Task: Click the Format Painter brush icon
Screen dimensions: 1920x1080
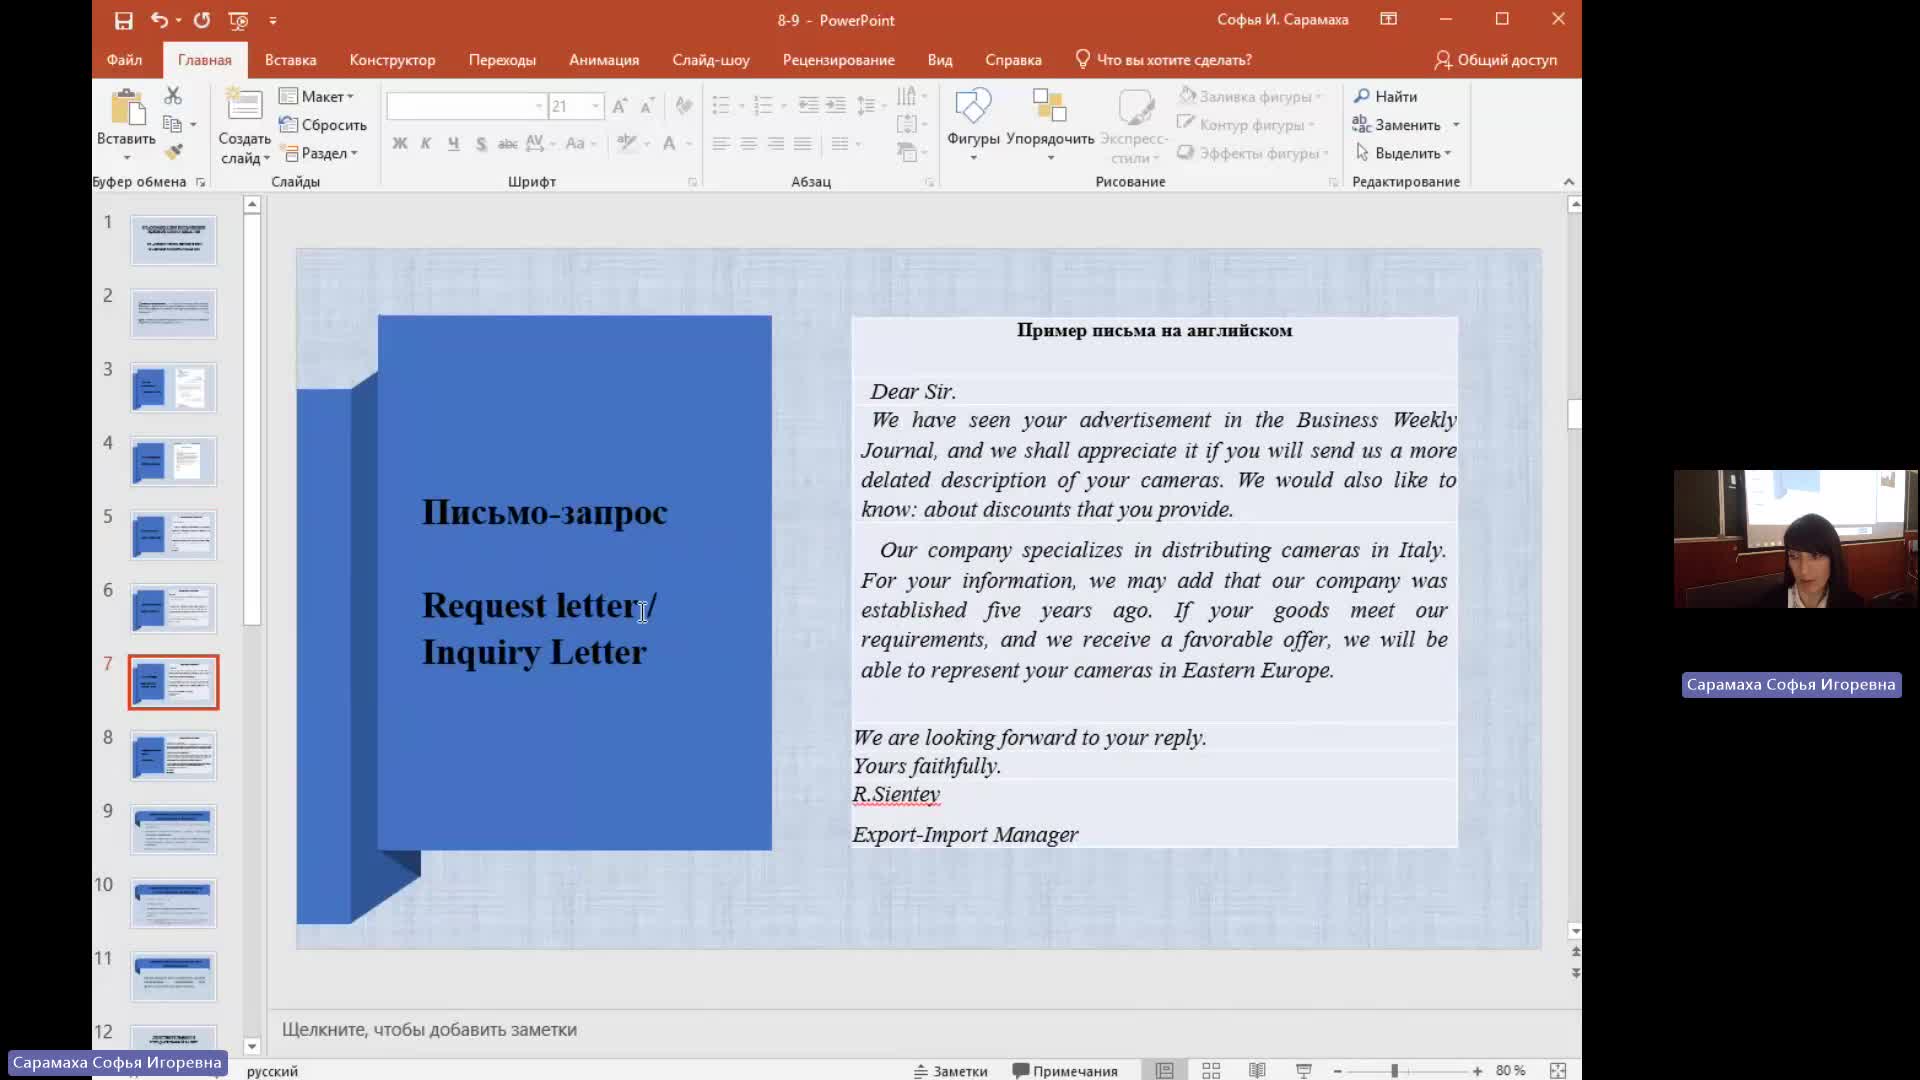Action: 174,152
